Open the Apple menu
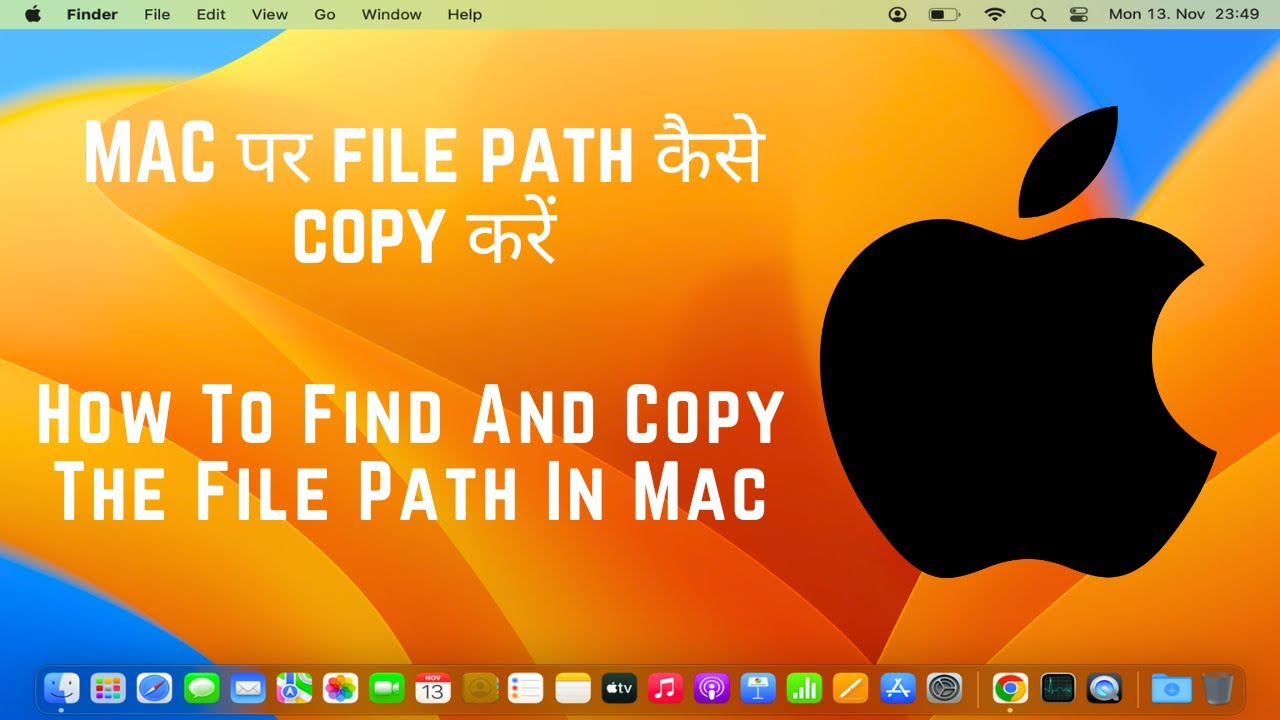This screenshot has height=720, width=1280. click(33, 14)
